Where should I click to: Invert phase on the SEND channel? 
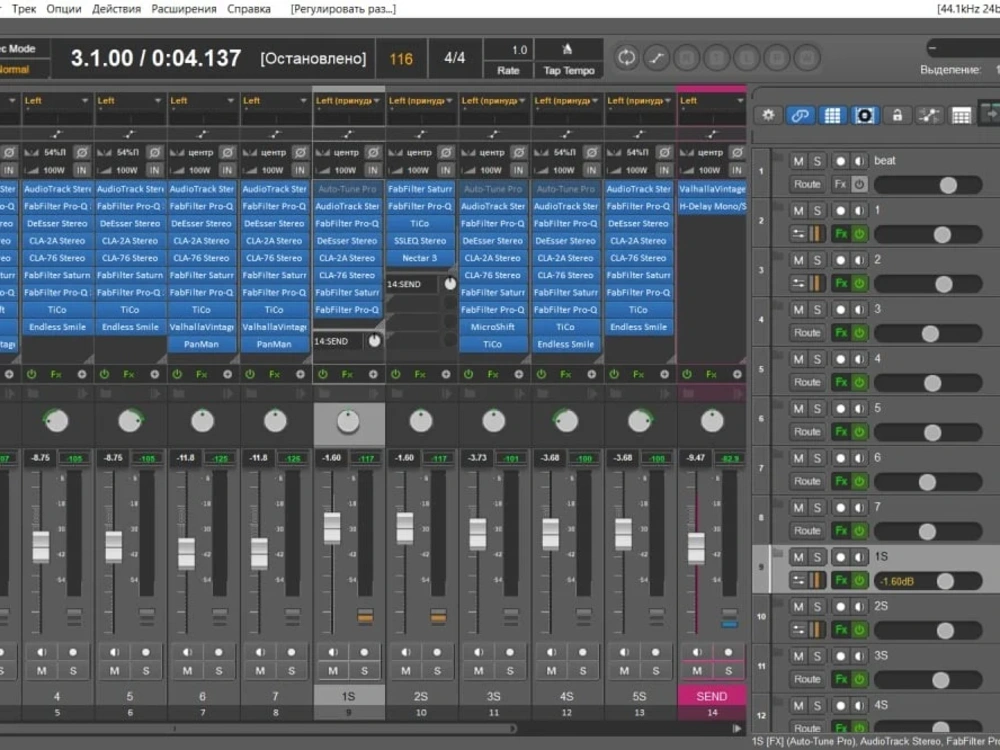tap(737, 152)
